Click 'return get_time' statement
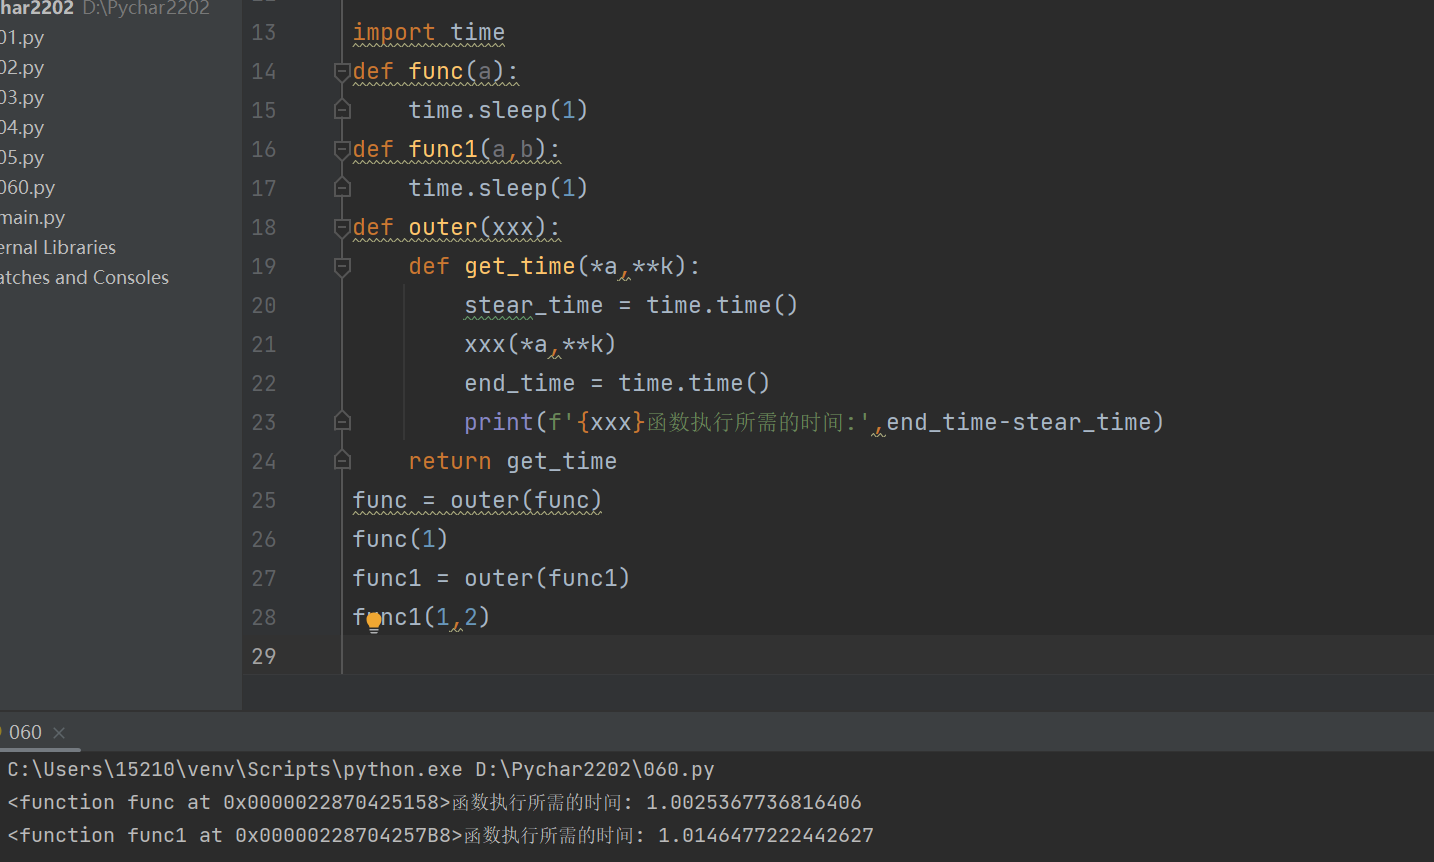1434x862 pixels. point(513,462)
